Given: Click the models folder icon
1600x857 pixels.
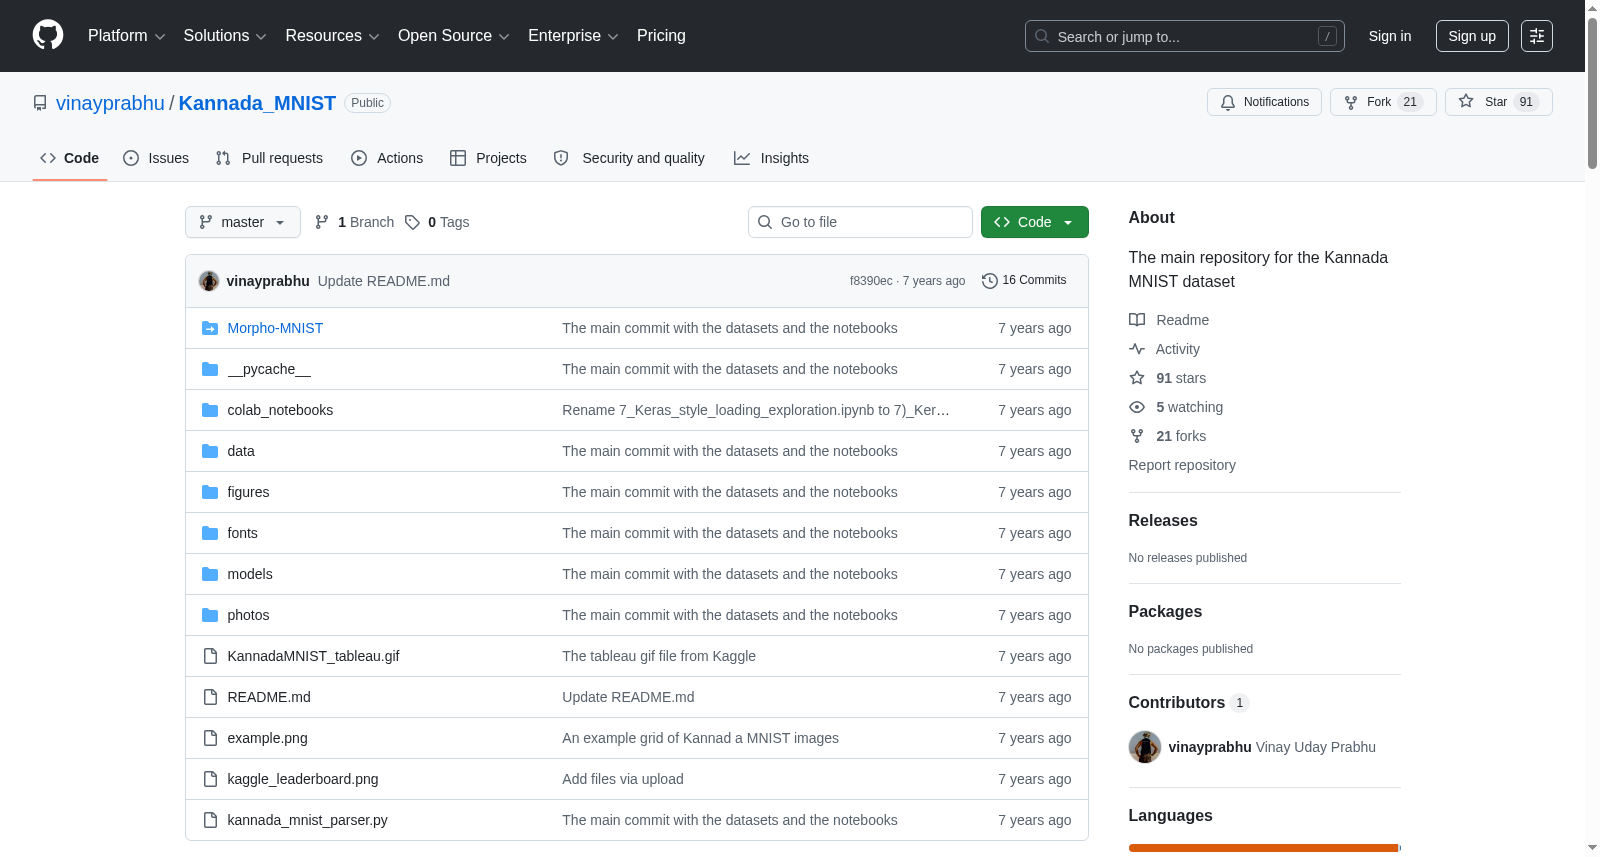Looking at the screenshot, I should pyautogui.click(x=210, y=574).
